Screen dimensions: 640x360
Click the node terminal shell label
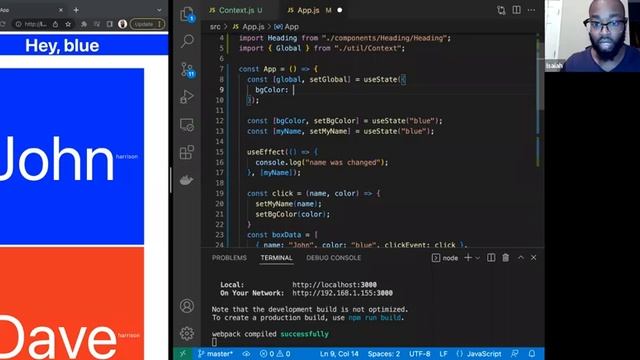point(445,258)
